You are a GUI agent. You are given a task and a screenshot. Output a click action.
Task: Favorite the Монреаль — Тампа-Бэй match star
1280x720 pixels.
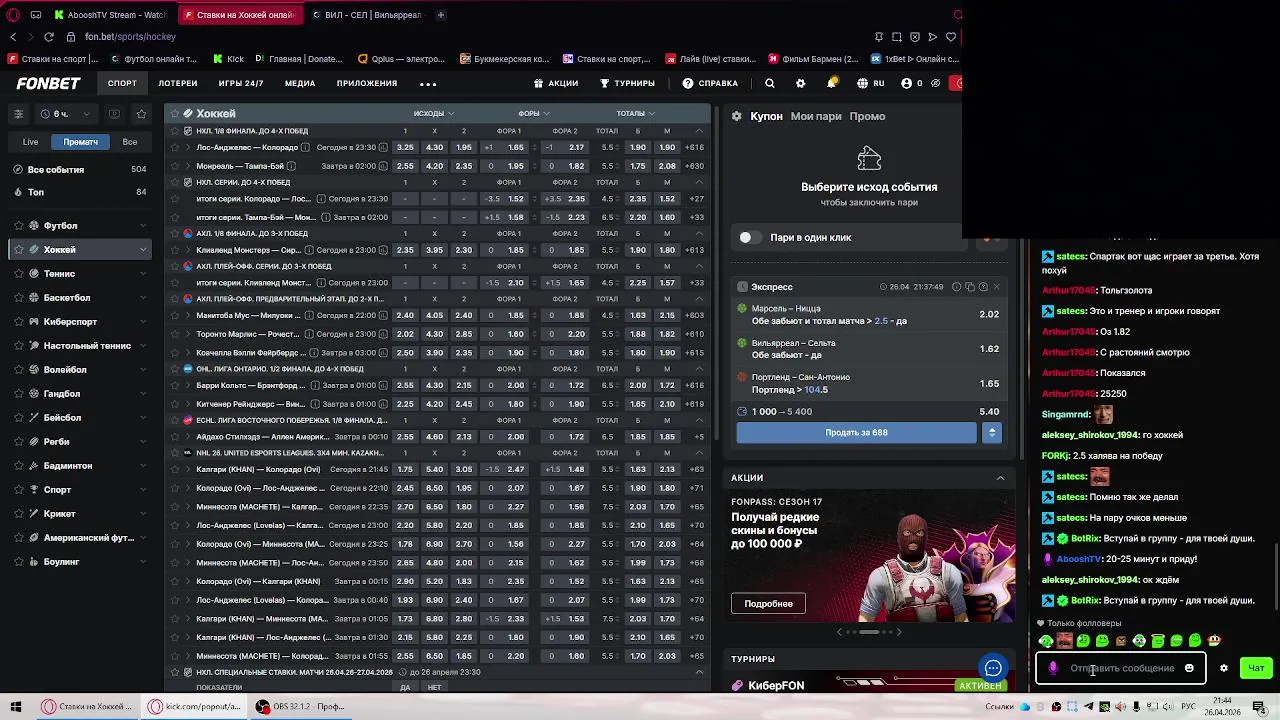[x=174, y=166]
